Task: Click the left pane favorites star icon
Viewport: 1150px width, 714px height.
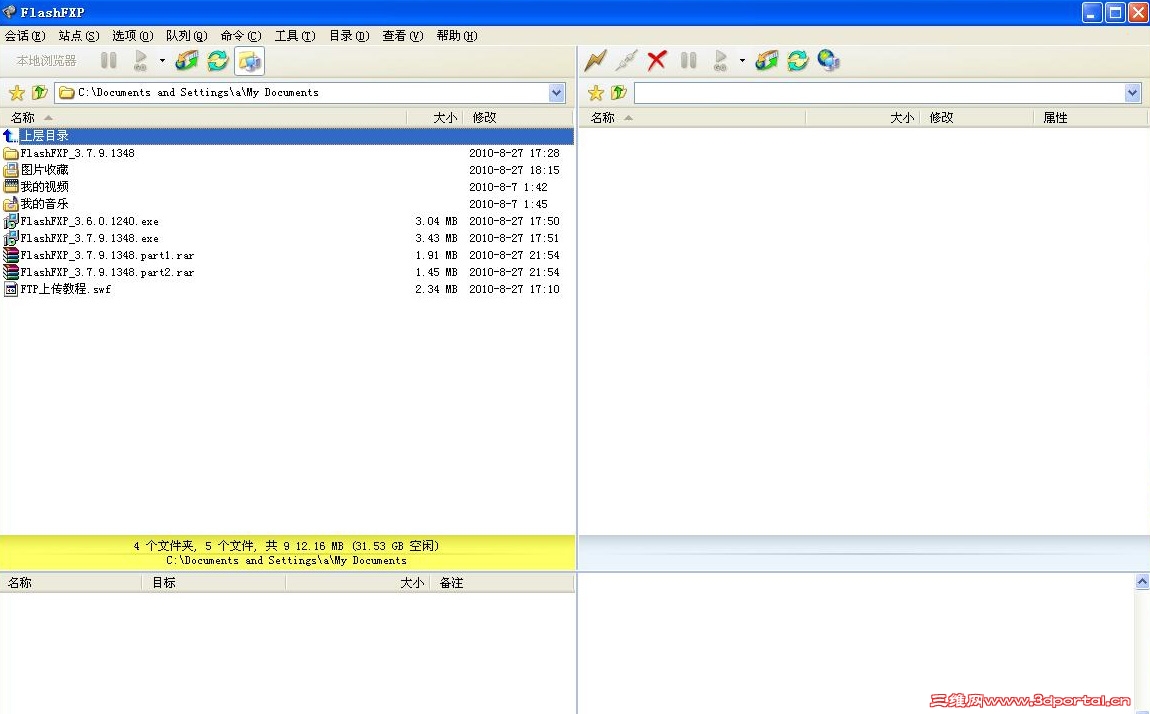Action: 16,92
